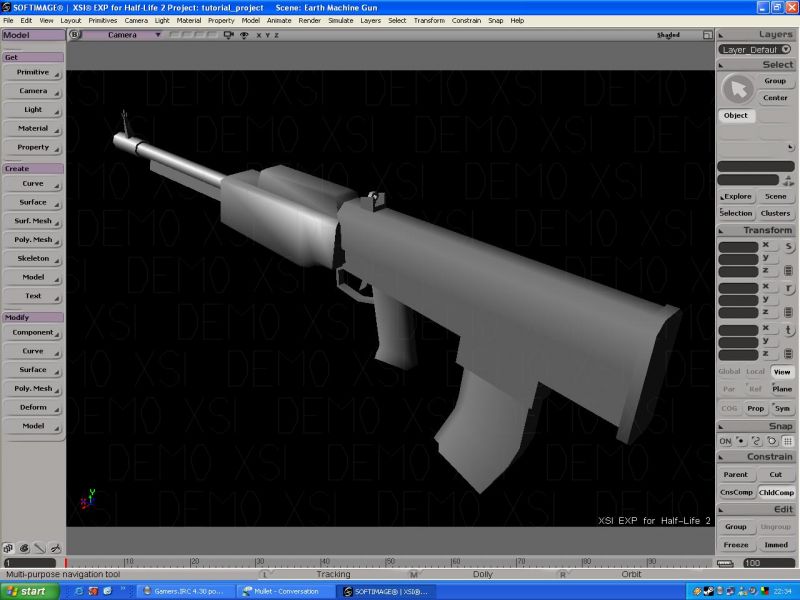Click the viewport camera icon
The height and width of the screenshot is (600, 800).
click(228, 35)
